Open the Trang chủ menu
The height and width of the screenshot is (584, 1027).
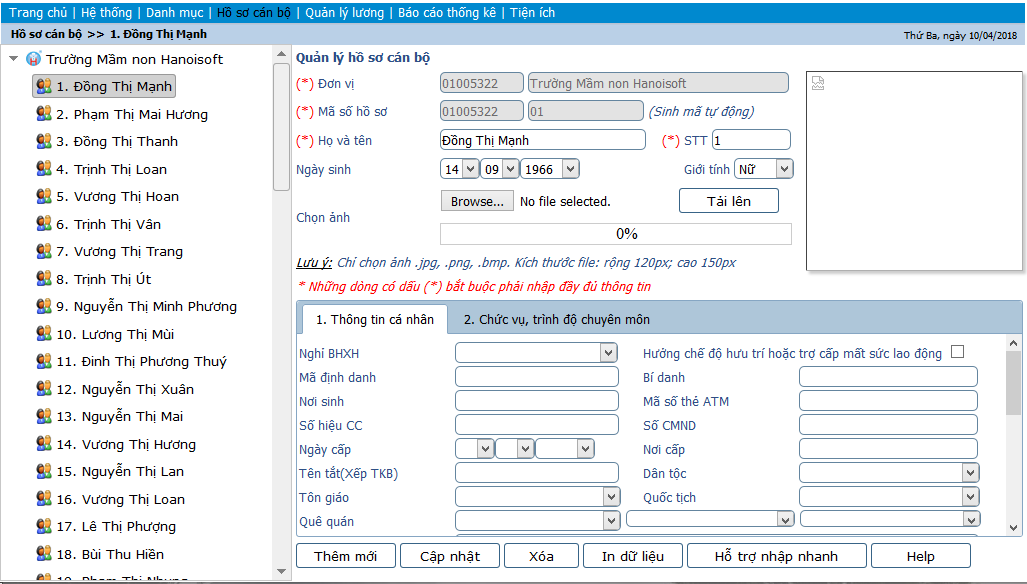pos(38,12)
